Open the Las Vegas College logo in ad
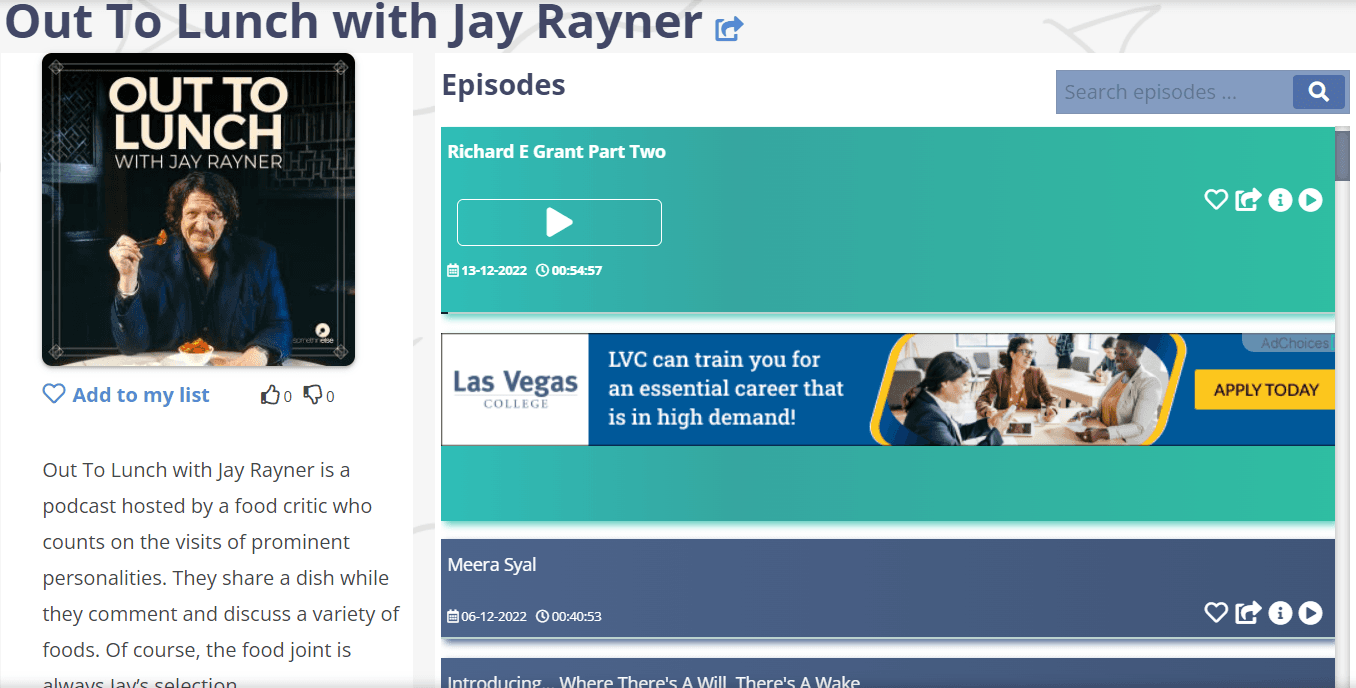Screen dimensions: 1356x688 [515, 389]
